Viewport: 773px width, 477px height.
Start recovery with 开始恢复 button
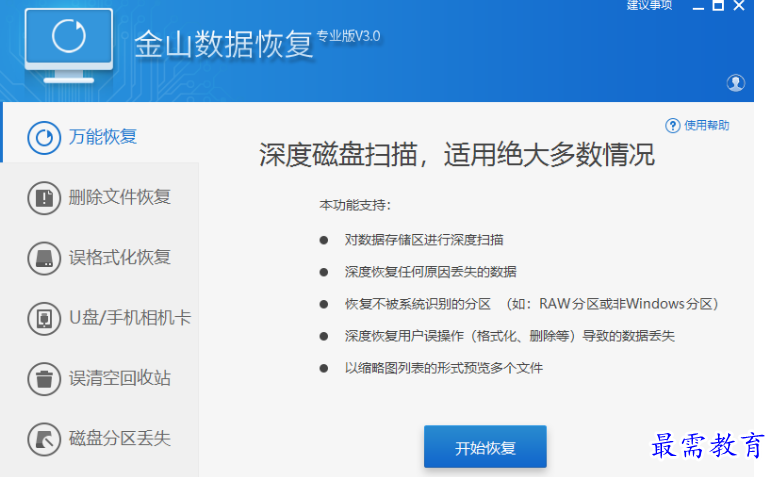point(485,447)
